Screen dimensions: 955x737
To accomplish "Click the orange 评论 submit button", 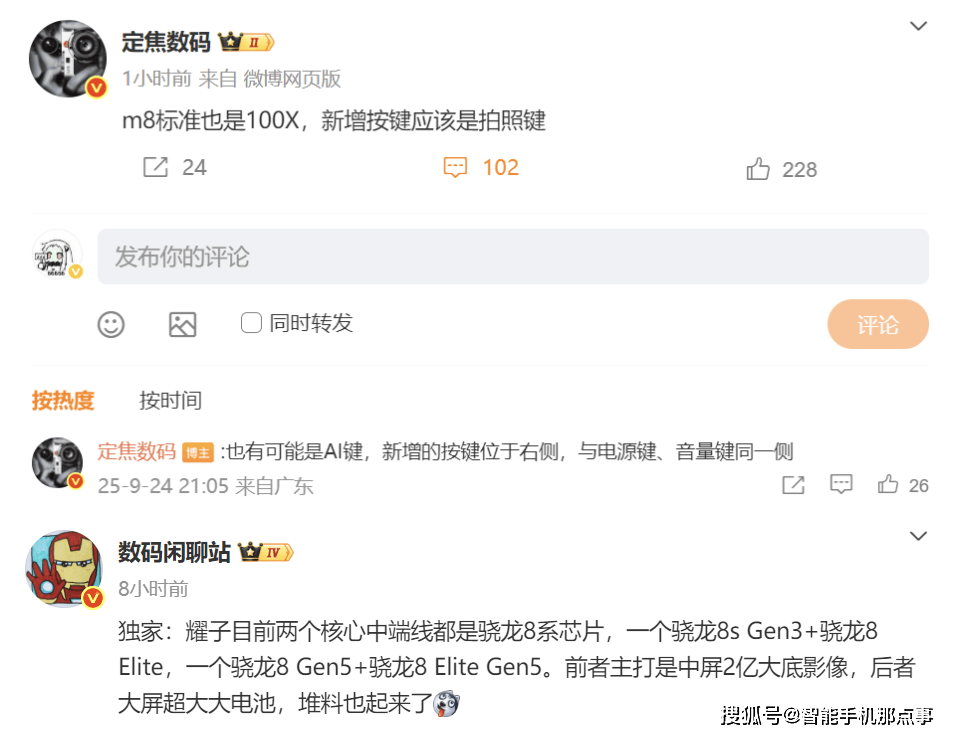I will [878, 324].
